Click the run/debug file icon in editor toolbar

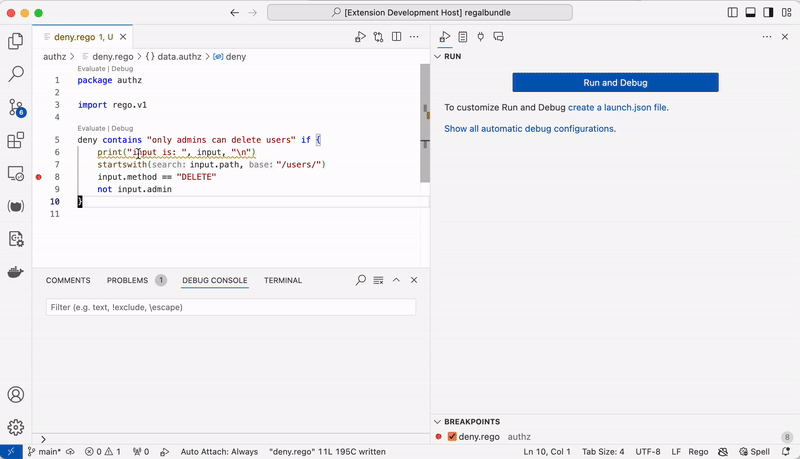point(360,37)
